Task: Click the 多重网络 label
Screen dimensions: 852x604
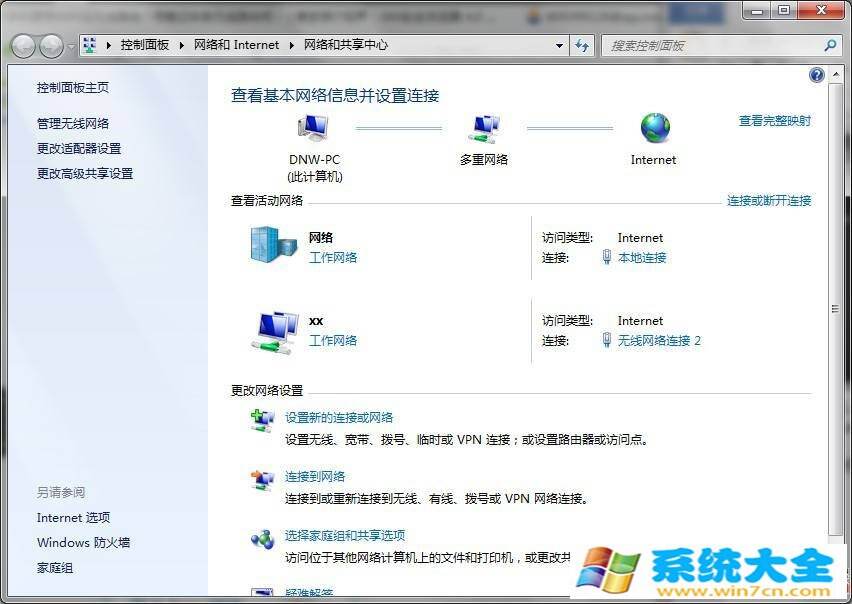Action: click(484, 160)
